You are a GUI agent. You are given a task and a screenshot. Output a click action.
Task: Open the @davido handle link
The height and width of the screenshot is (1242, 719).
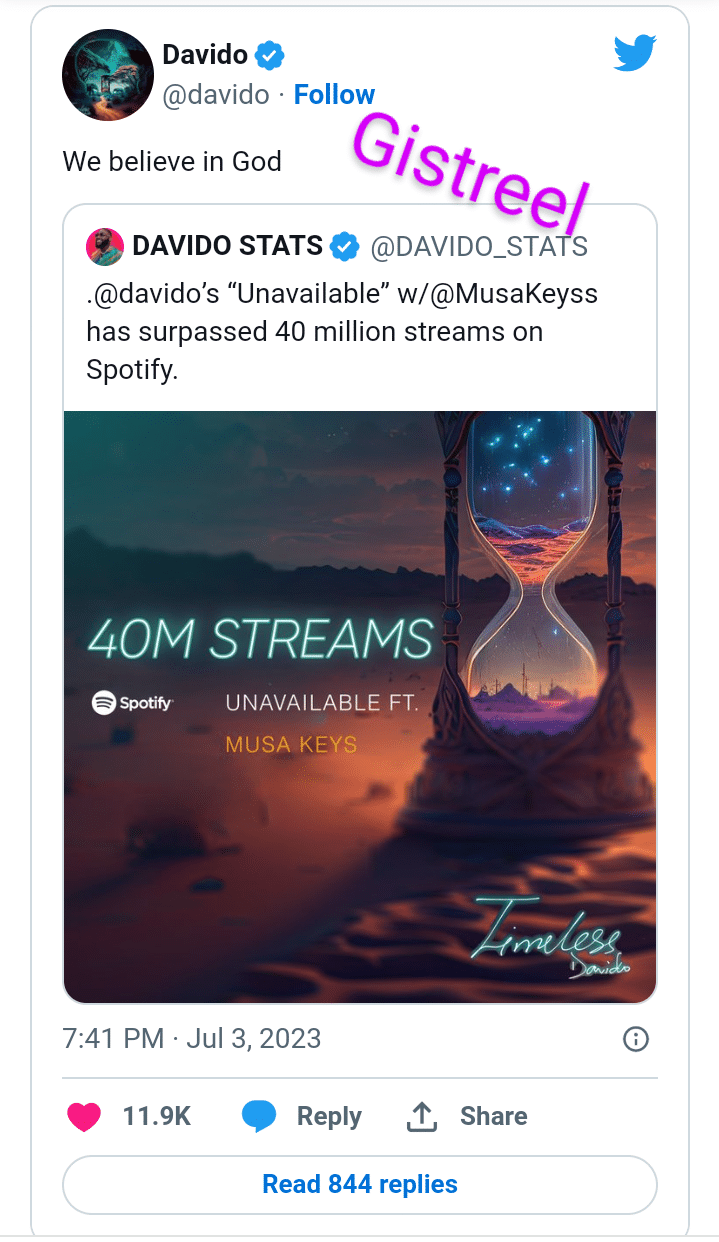pos(216,95)
